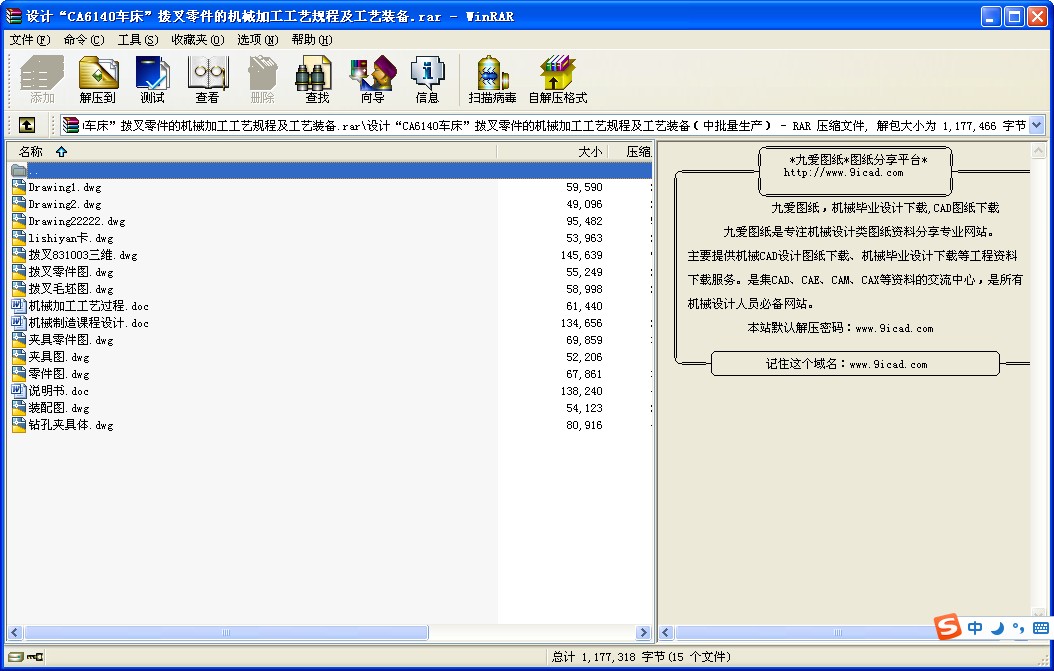Select the file lishiyan卡.dwg
Screen dimensions: 1054x671
(x=71, y=238)
